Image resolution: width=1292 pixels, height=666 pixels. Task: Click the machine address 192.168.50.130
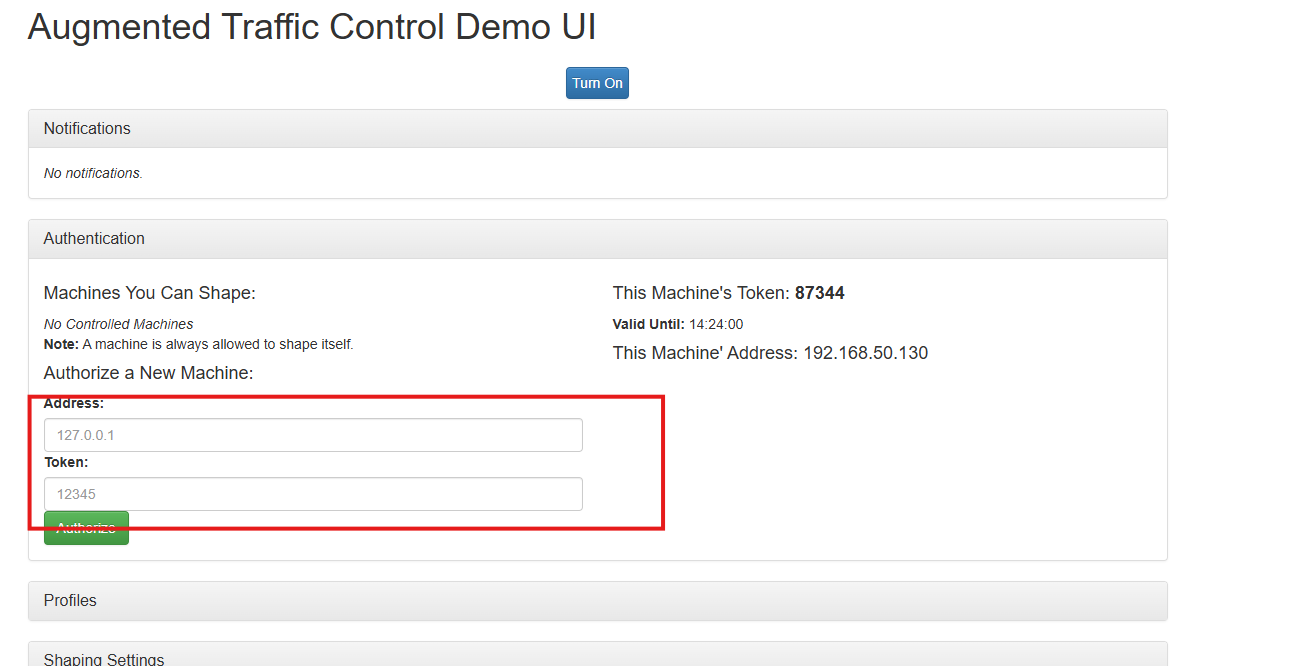[x=865, y=353]
